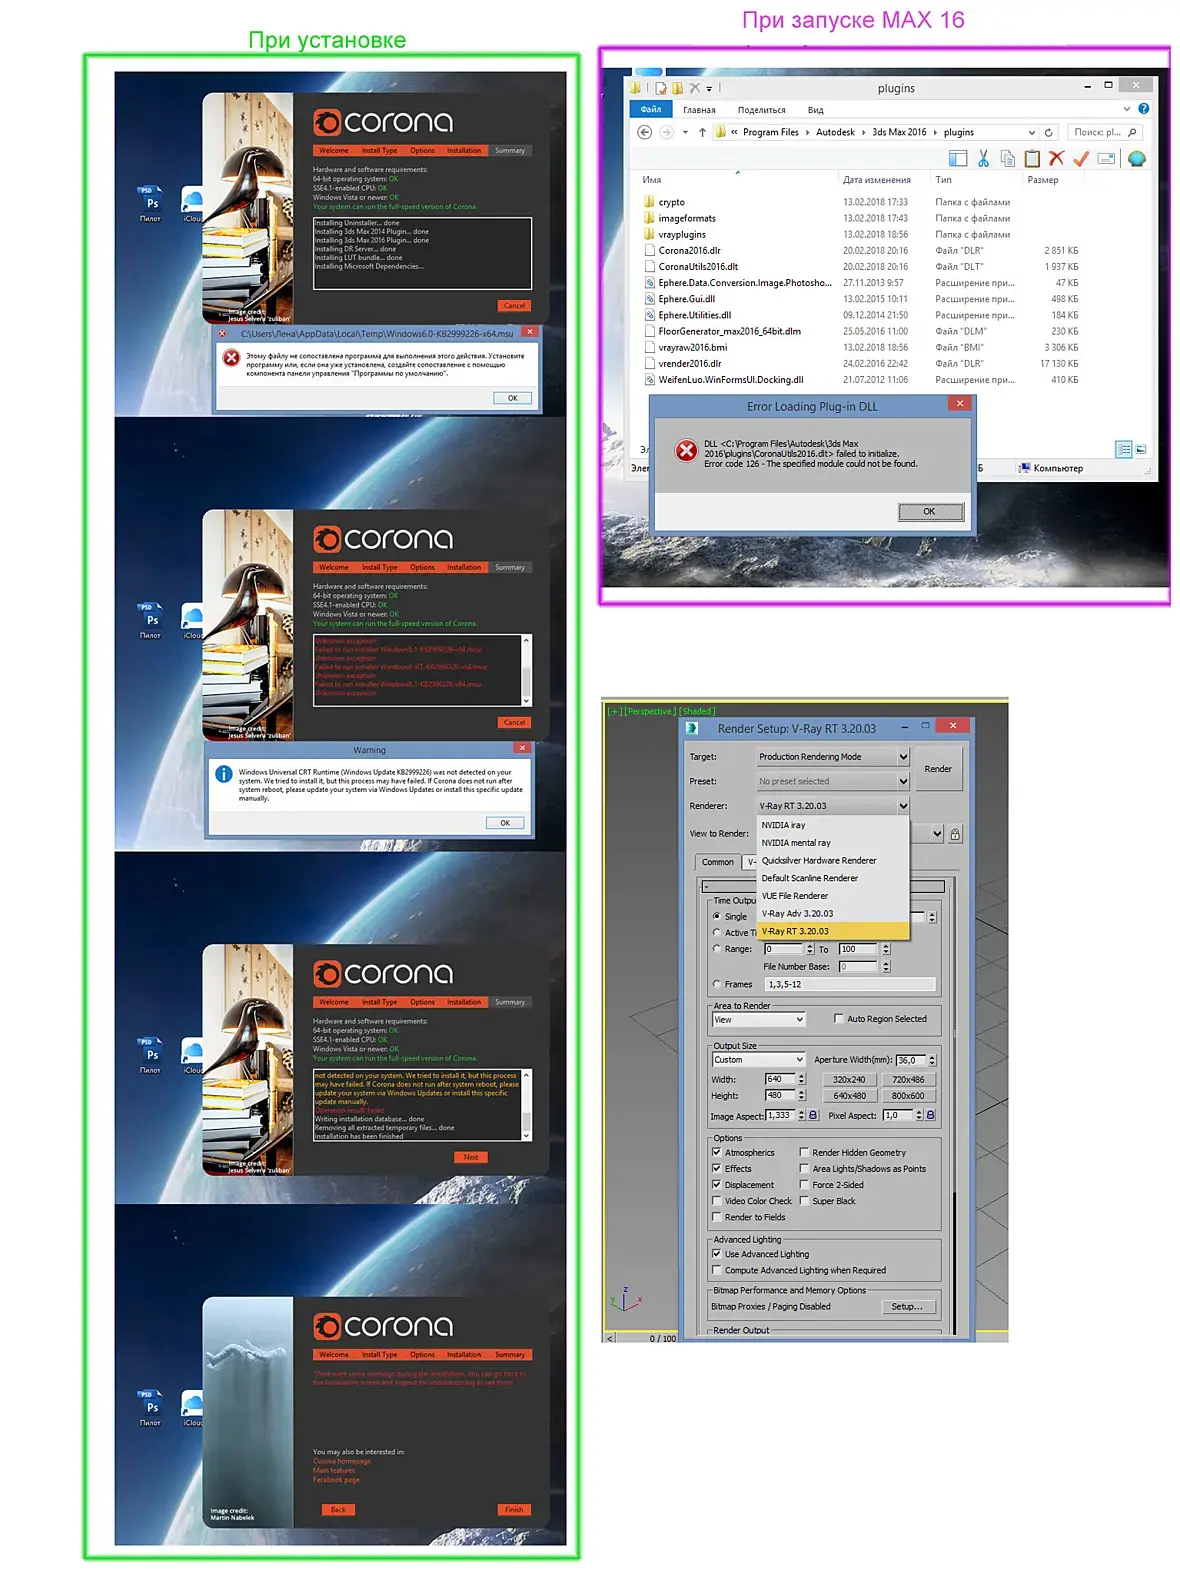
Task: Click the red X Delete icon in Explorer
Action: 1056,159
